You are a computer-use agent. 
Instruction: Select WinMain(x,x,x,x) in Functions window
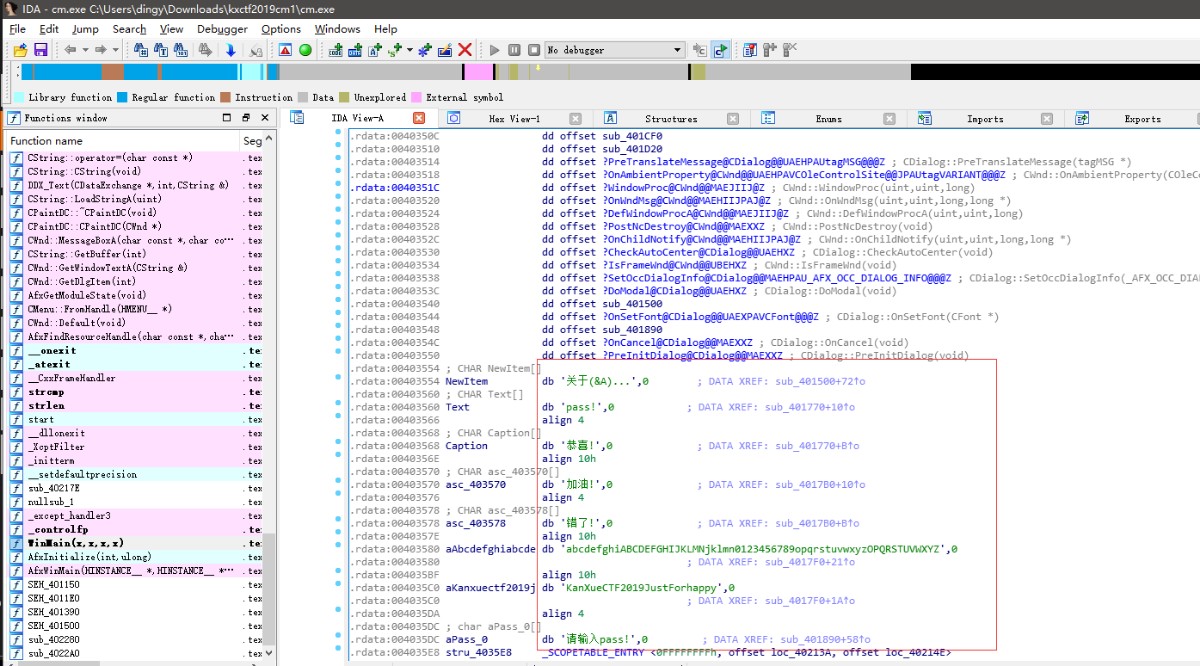[75, 543]
